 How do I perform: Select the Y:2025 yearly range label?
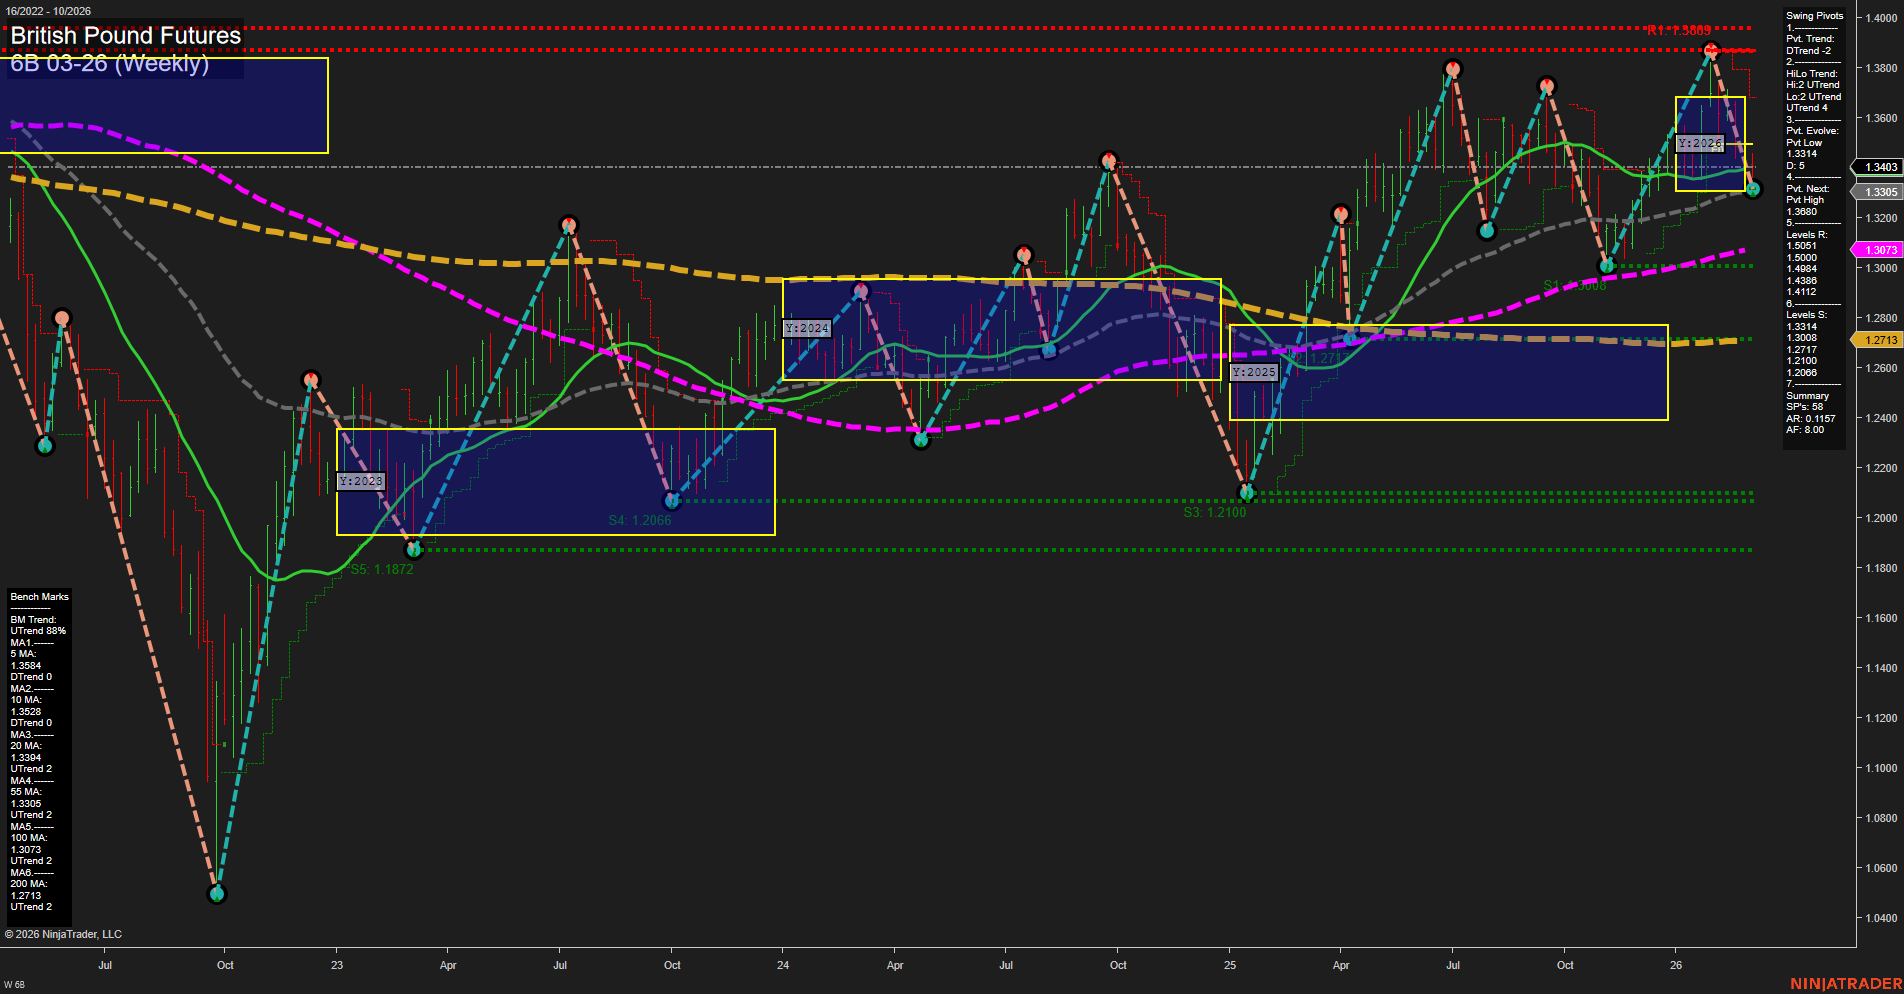pos(1254,371)
